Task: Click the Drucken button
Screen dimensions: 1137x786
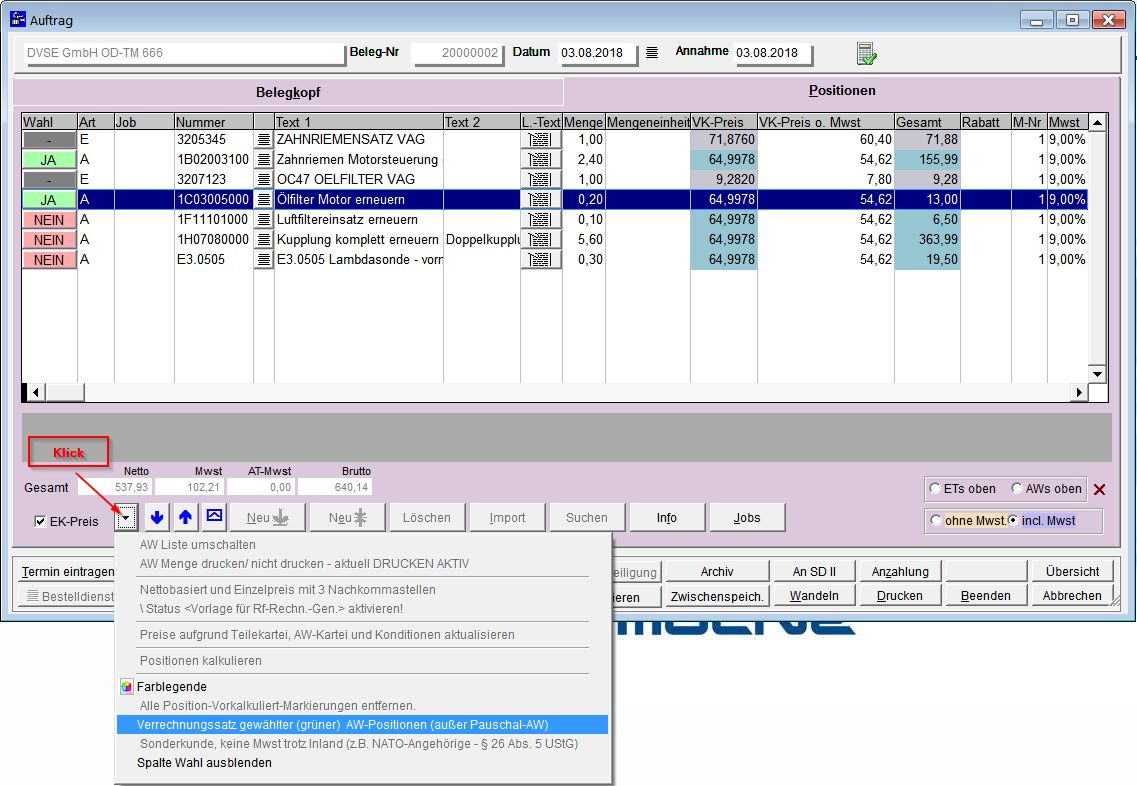Action: [899, 595]
